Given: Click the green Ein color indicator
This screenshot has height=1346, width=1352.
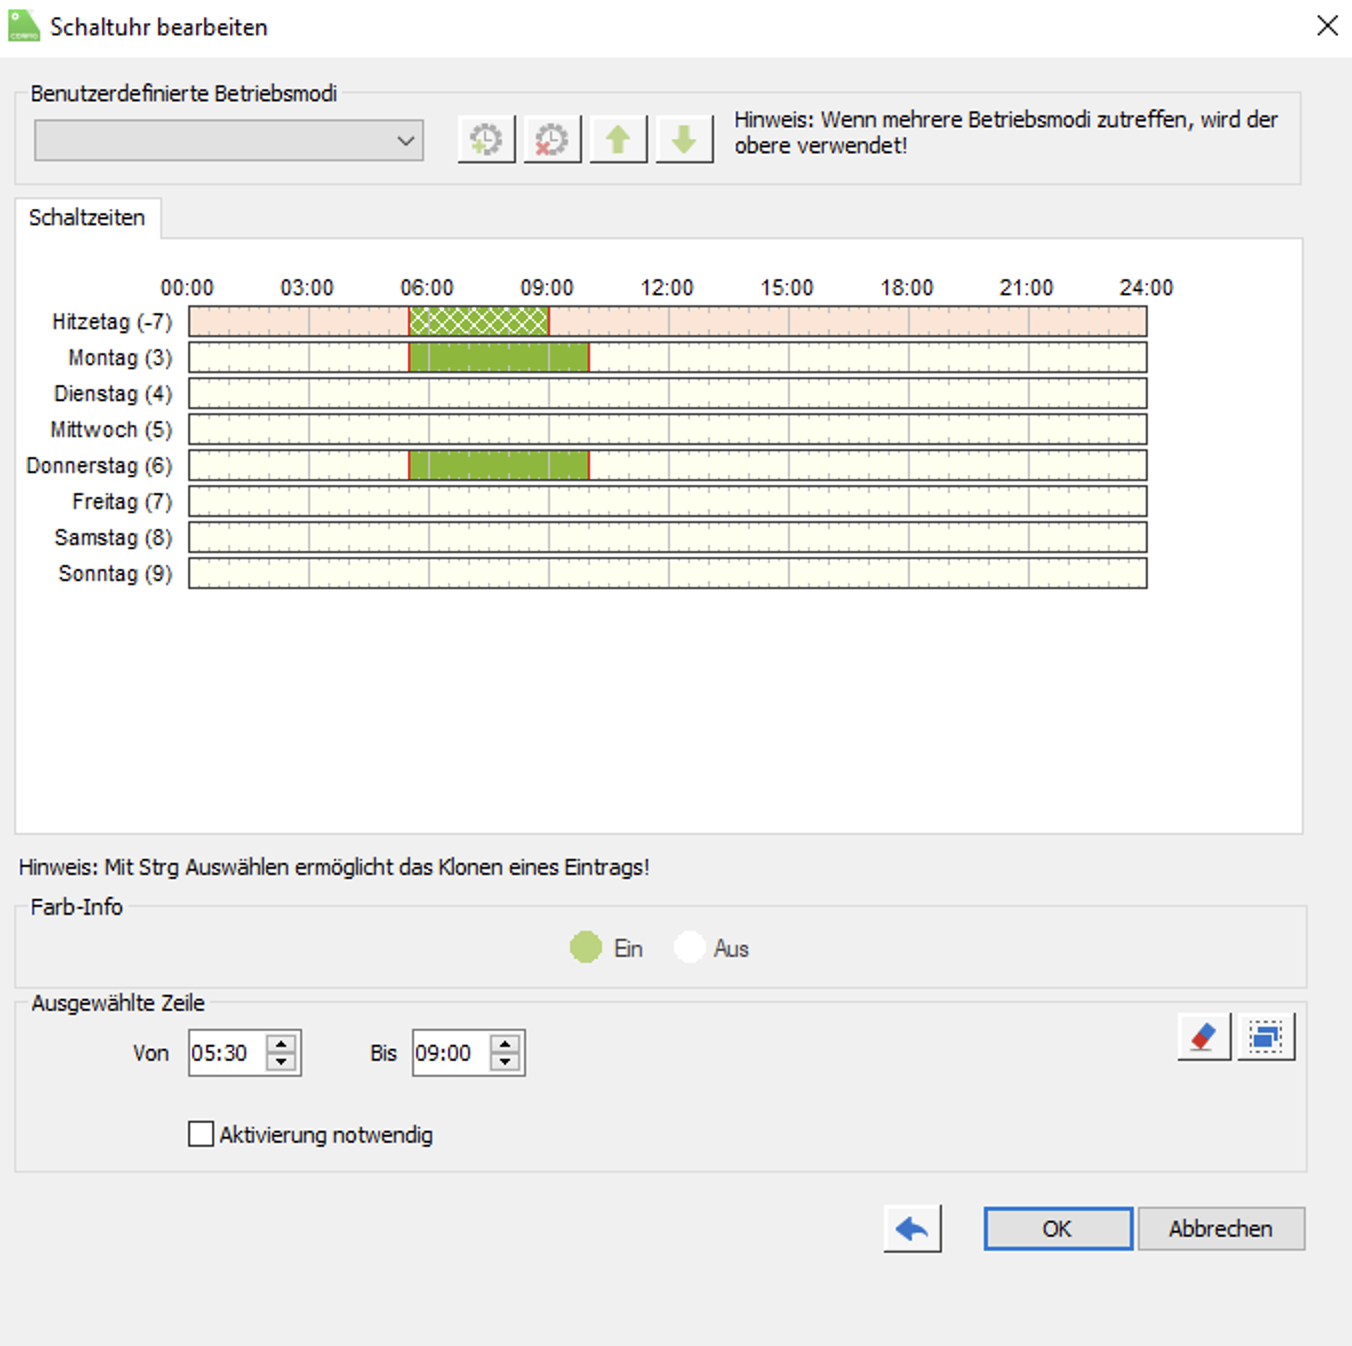Looking at the screenshot, I should click(586, 947).
